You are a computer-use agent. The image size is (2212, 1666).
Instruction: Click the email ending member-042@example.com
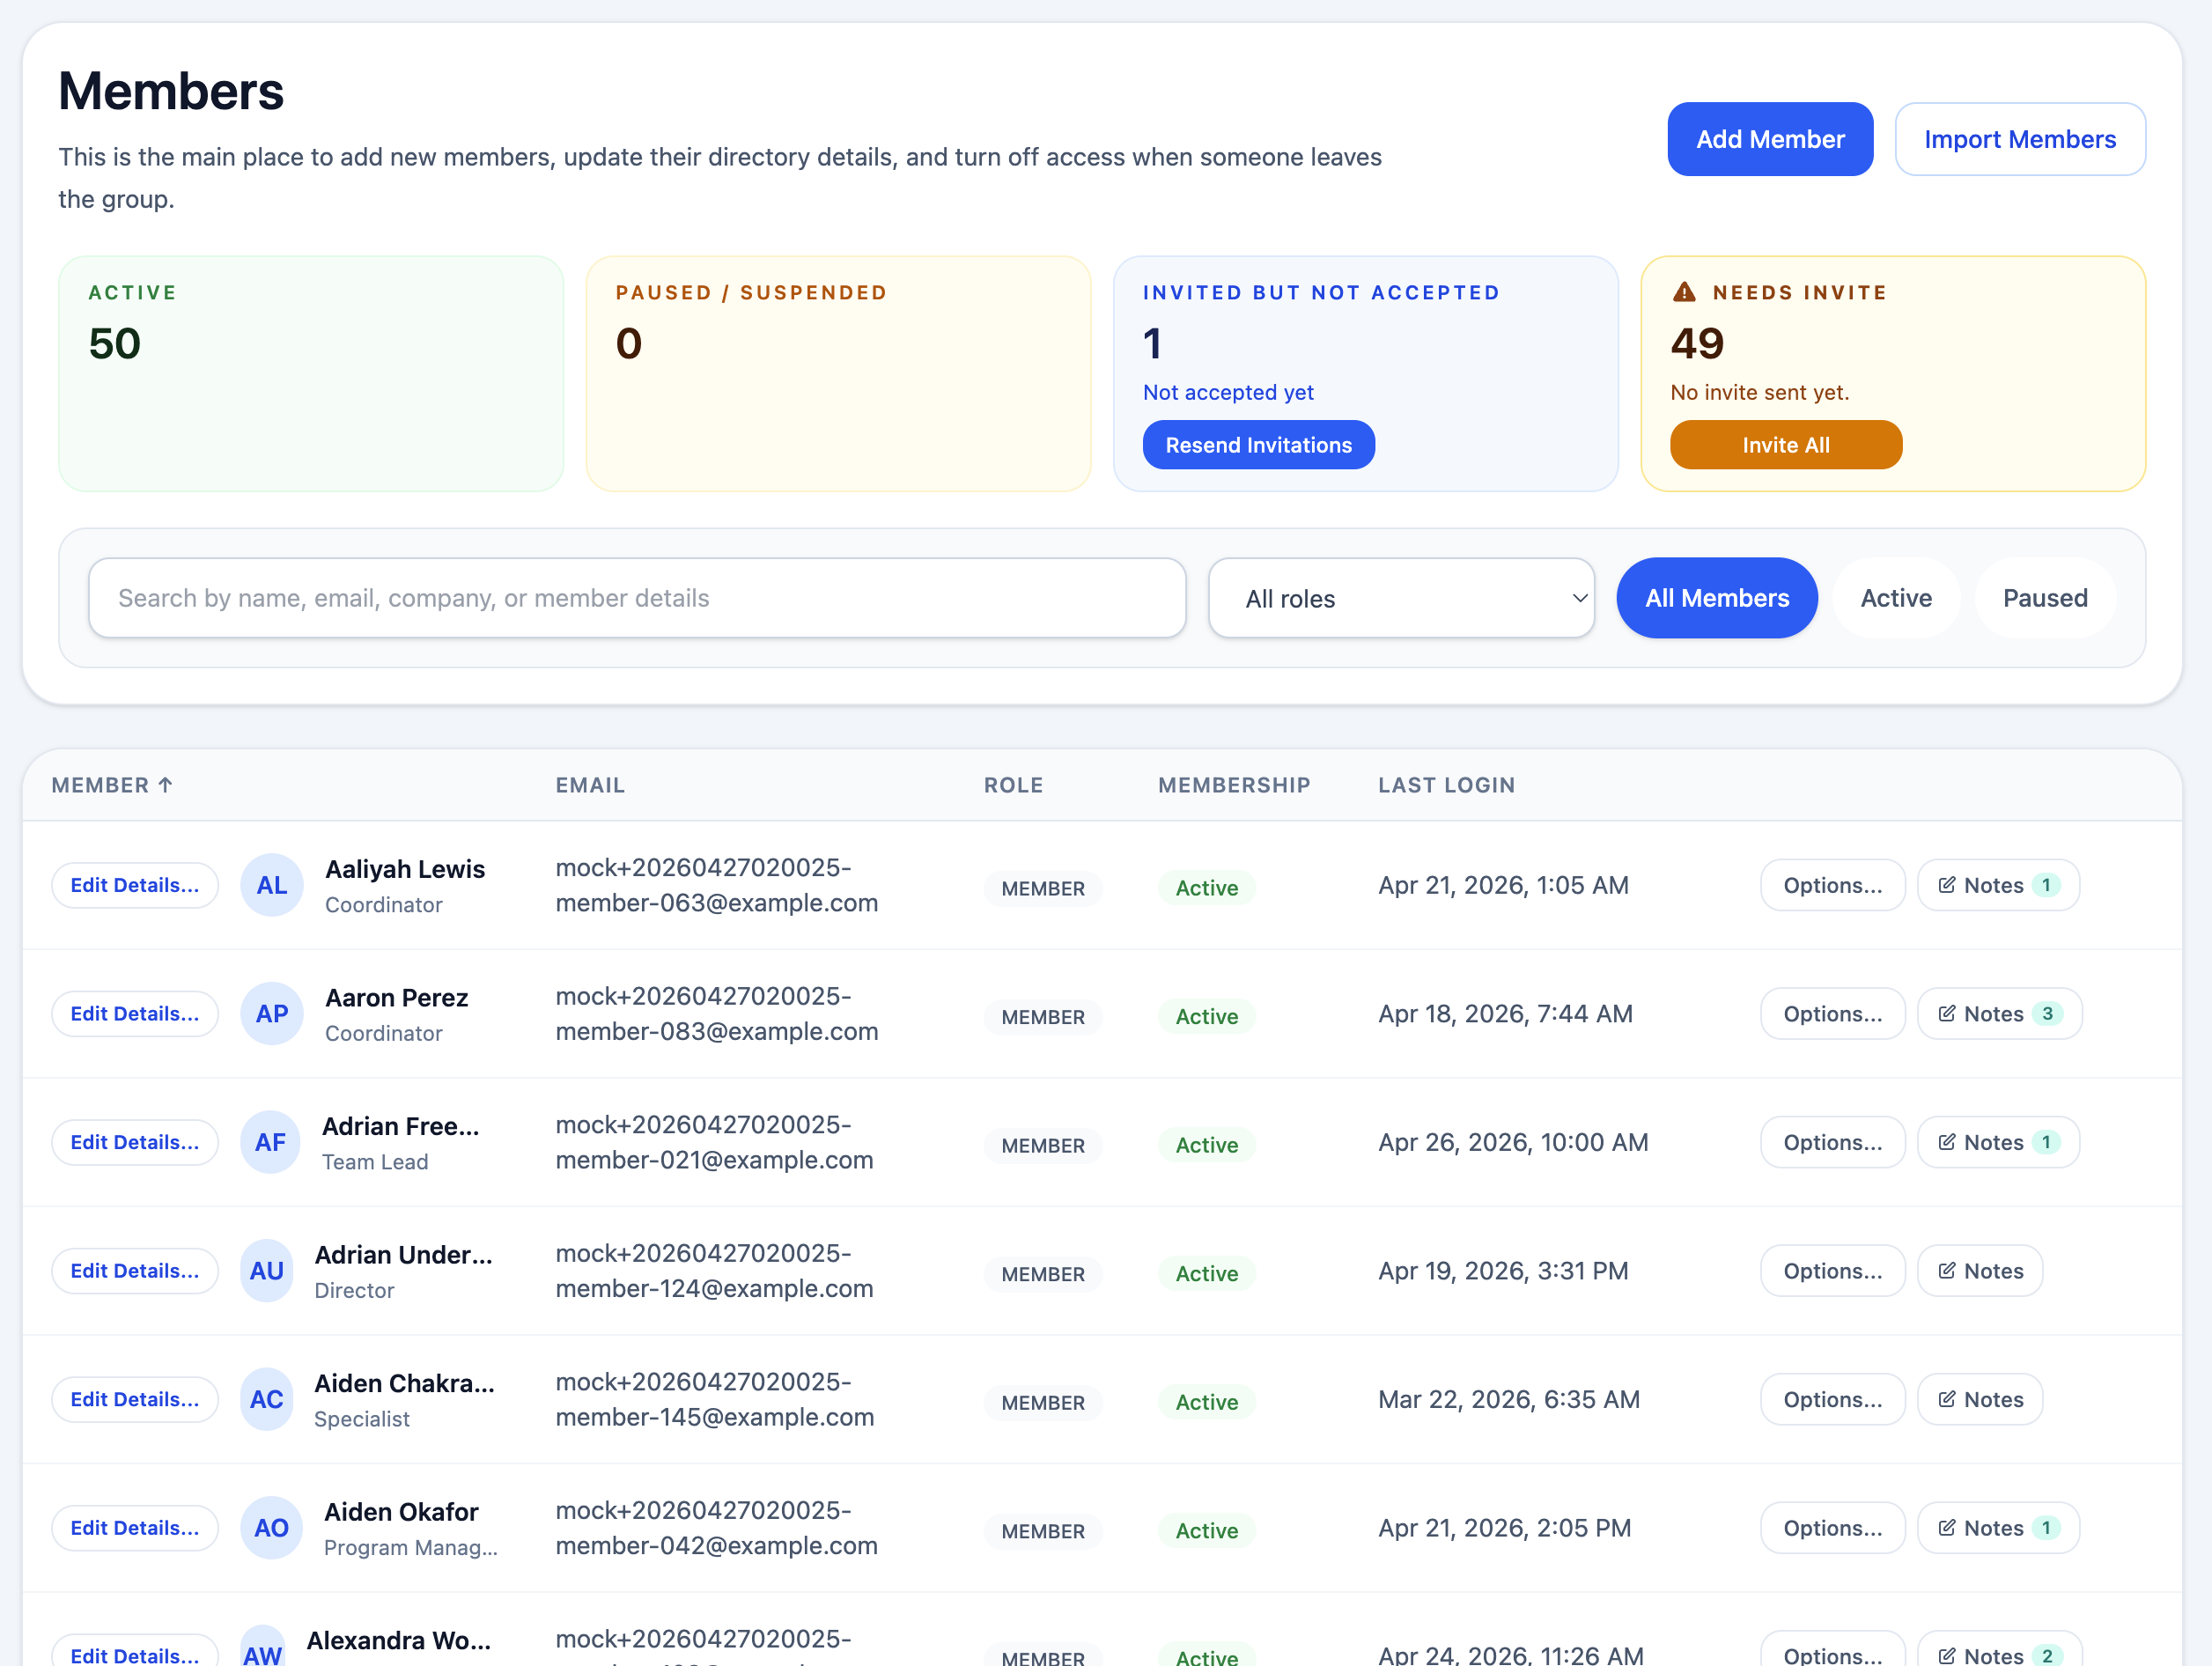(x=716, y=1528)
